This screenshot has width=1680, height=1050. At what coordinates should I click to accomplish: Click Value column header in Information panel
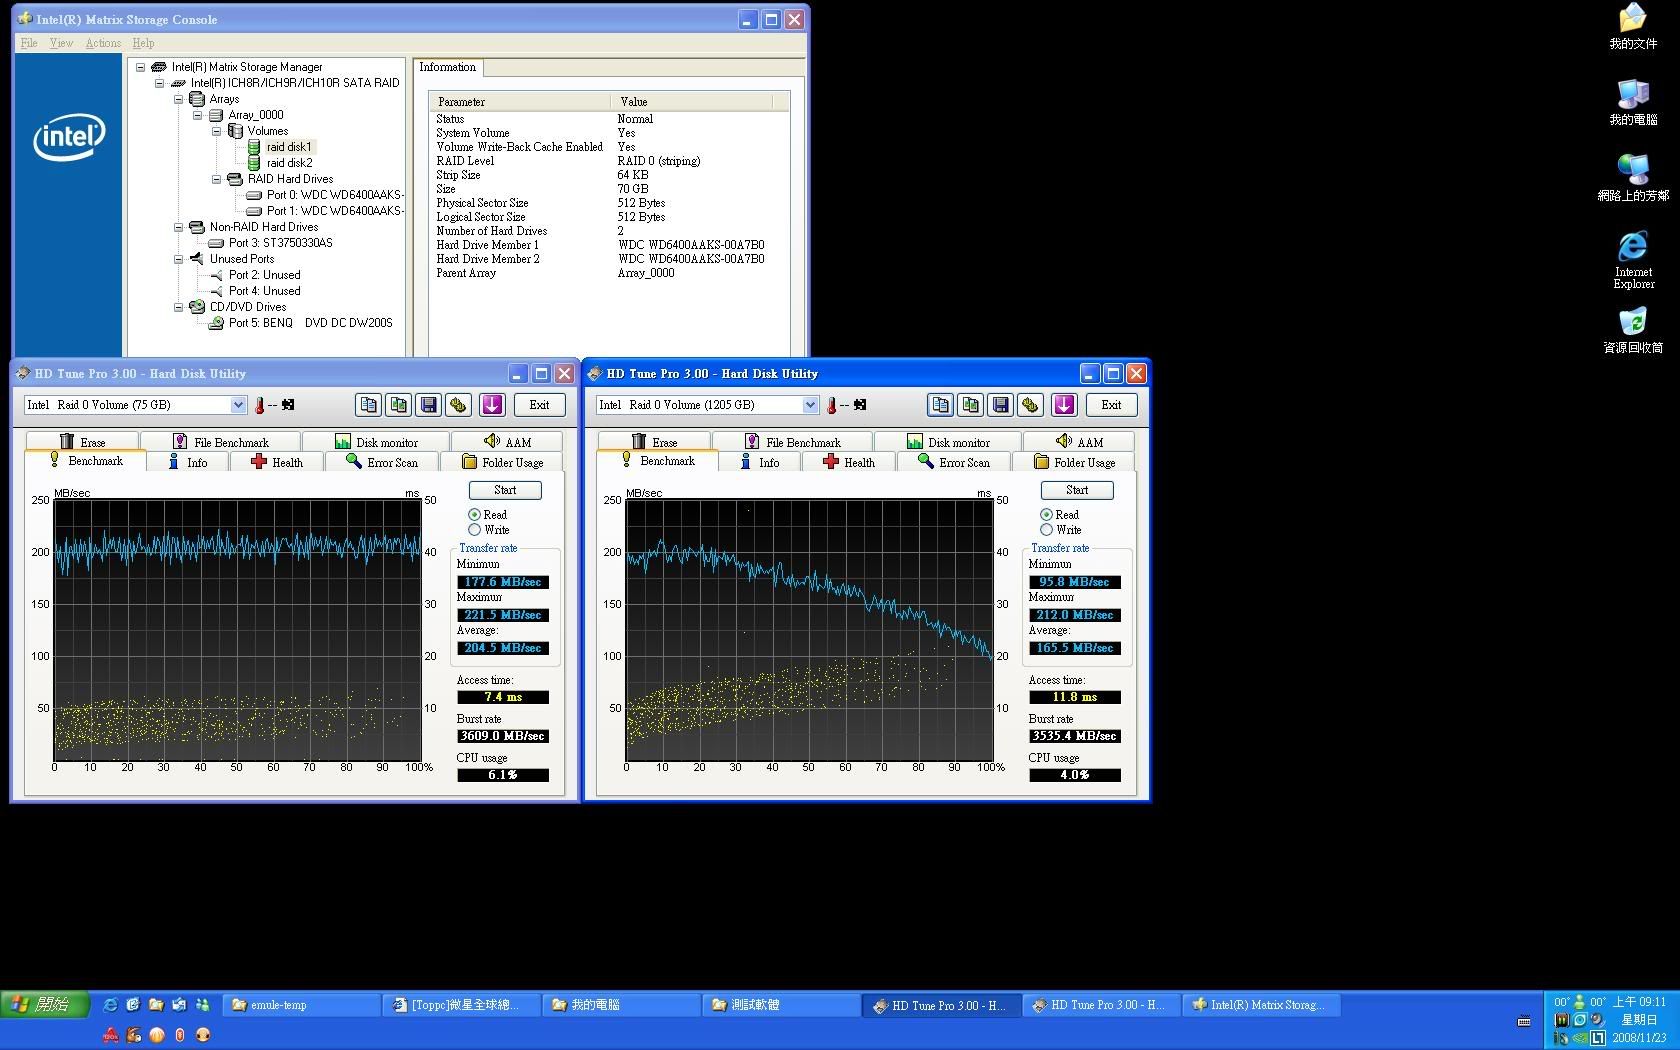click(x=692, y=102)
